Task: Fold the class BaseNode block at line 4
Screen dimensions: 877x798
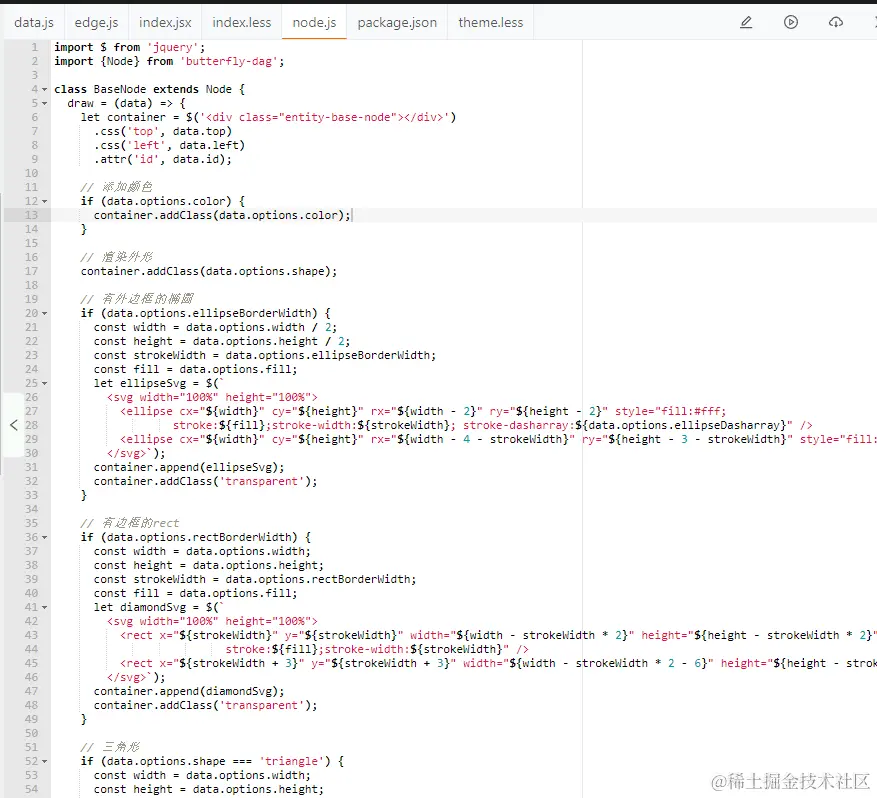Action: click(x=45, y=89)
